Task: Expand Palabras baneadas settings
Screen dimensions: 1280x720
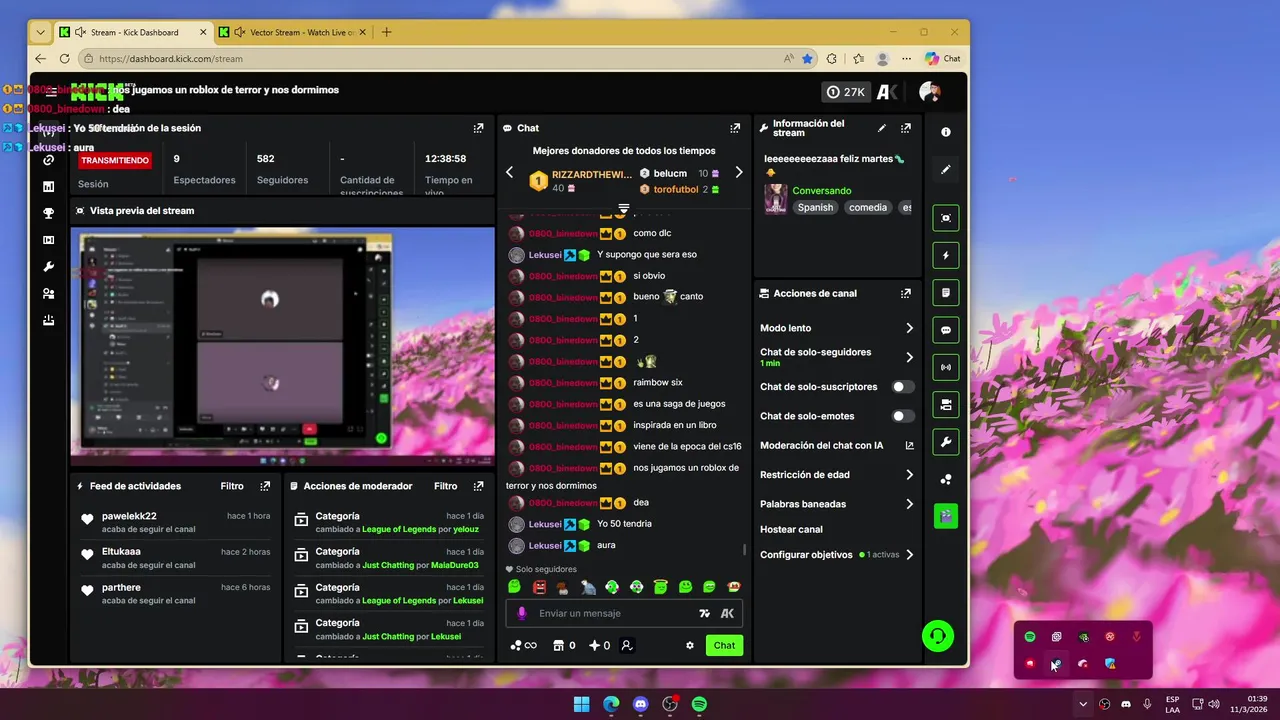Action: coord(909,504)
